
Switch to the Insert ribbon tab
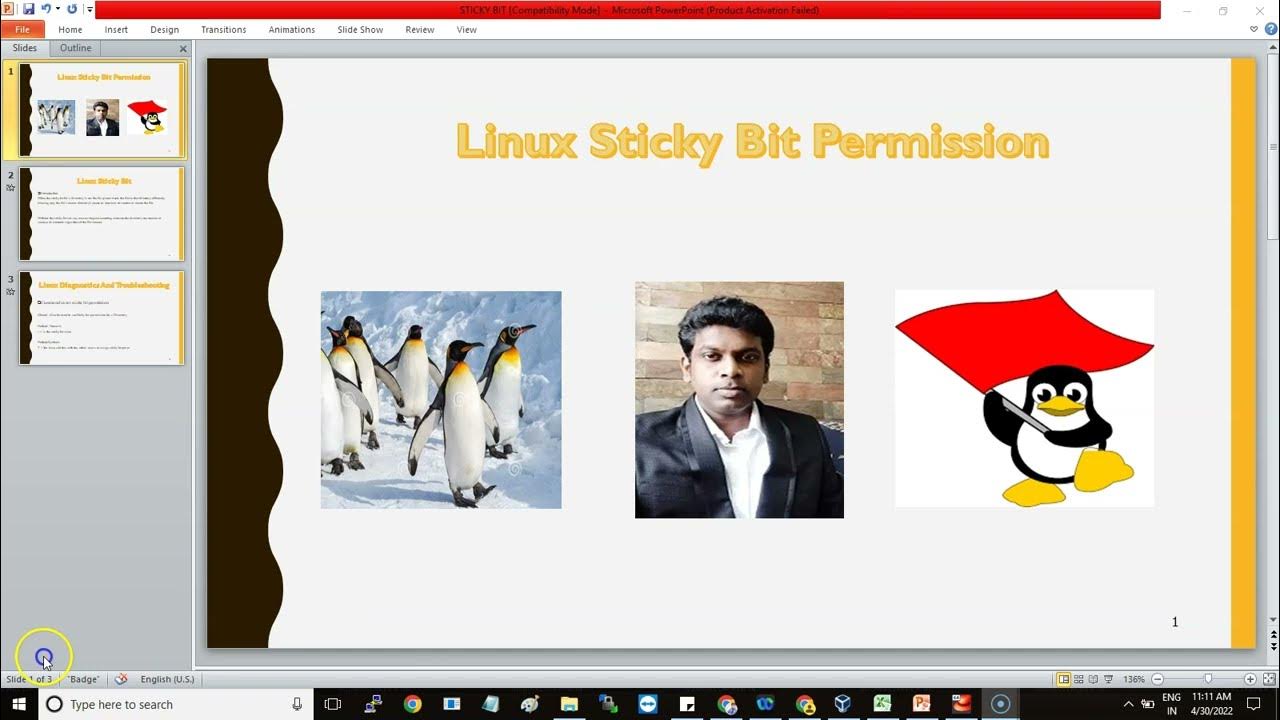116,30
